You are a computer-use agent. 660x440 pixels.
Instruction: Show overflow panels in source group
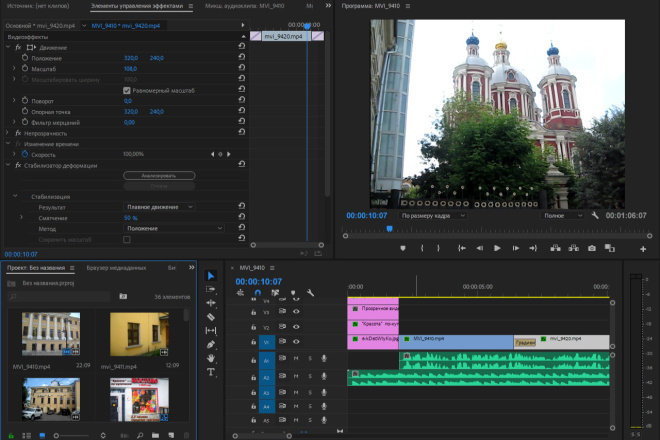pos(328,5)
